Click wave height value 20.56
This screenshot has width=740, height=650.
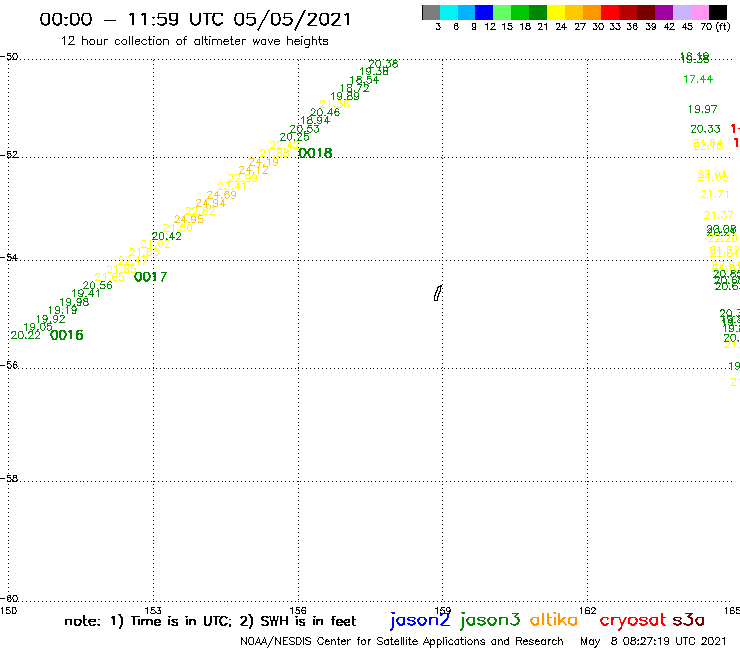click(x=98, y=285)
